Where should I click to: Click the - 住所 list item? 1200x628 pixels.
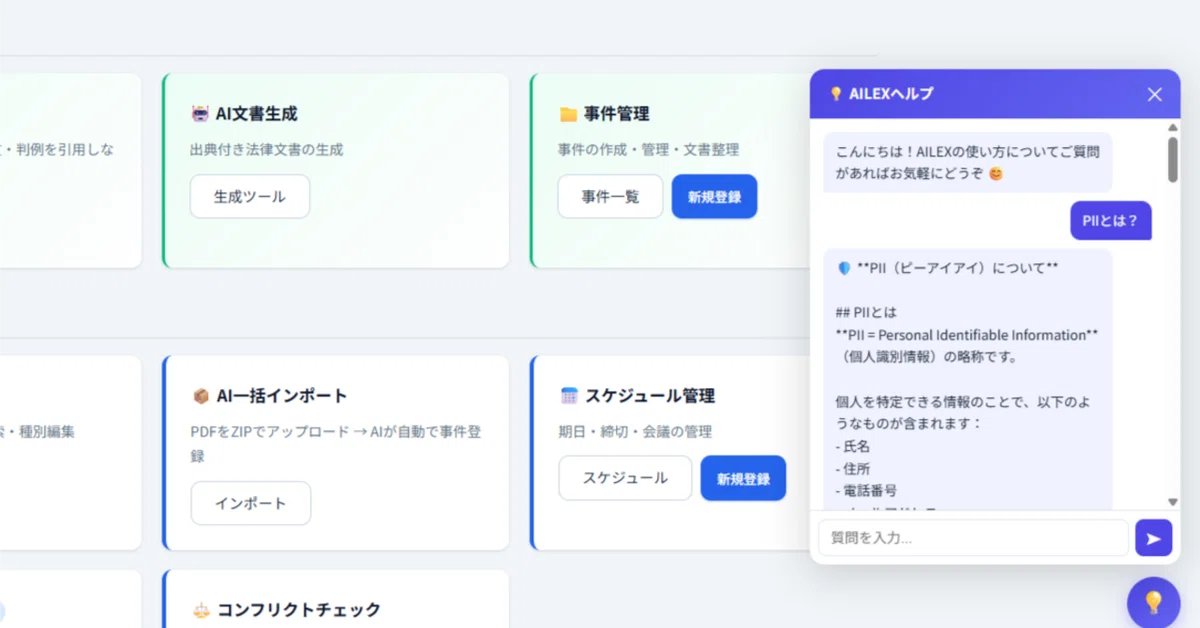tap(853, 468)
